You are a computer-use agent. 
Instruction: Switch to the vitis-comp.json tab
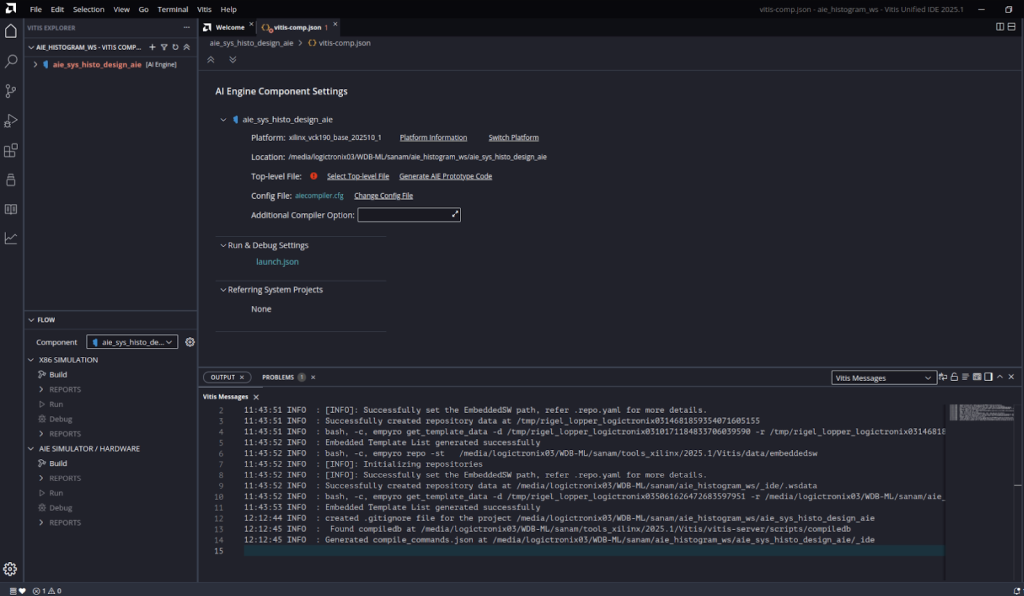click(x=298, y=27)
